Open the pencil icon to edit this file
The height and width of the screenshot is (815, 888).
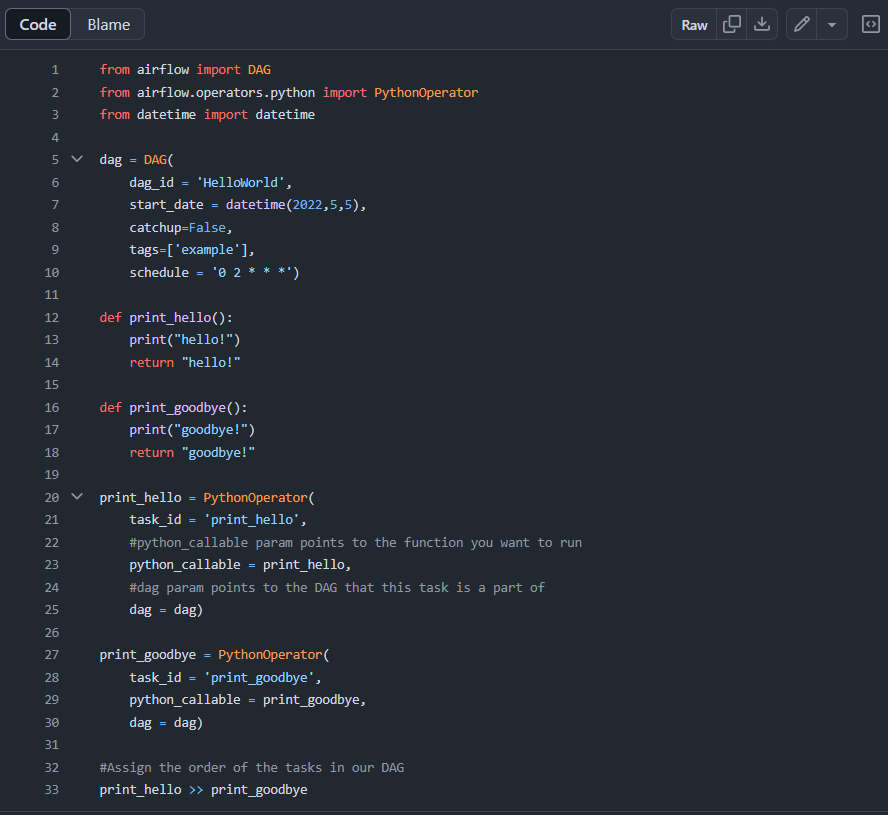tap(800, 24)
